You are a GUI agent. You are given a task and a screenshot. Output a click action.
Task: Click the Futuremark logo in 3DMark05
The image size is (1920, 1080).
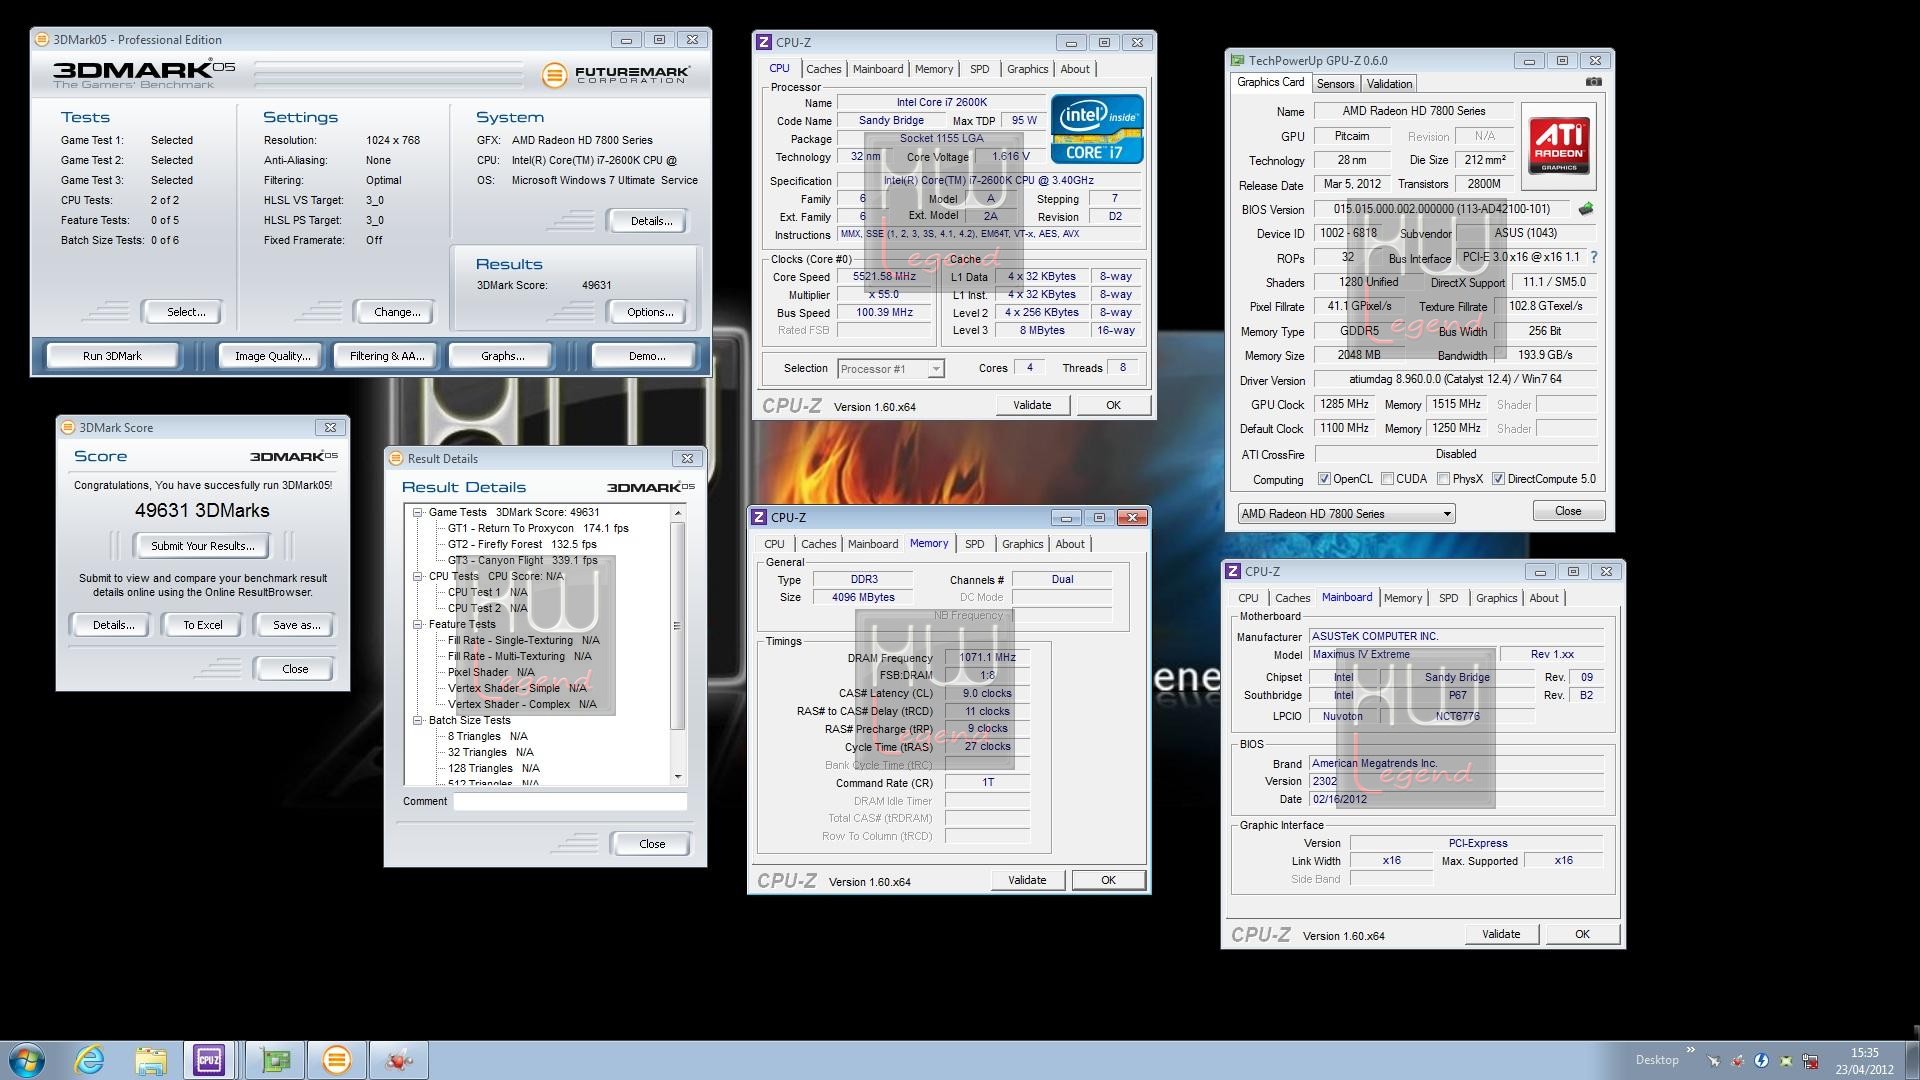(x=616, y=75)
